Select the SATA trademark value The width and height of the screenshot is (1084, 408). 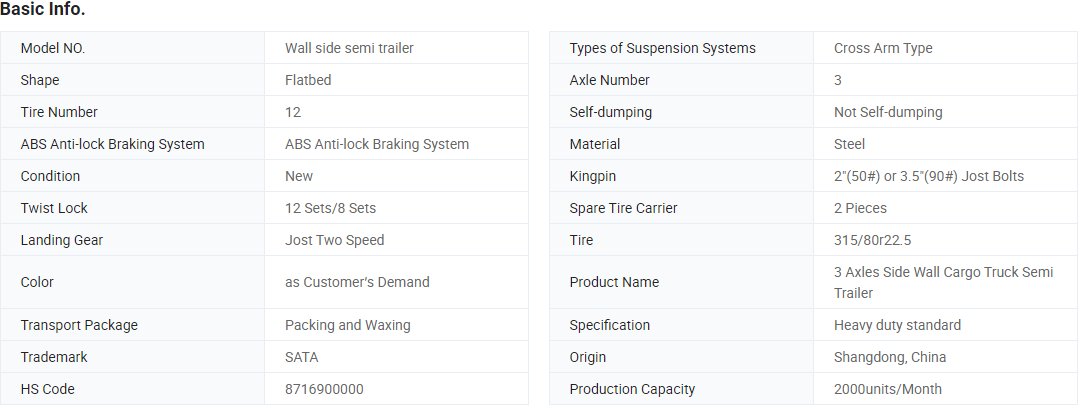[x=301, y=357]
